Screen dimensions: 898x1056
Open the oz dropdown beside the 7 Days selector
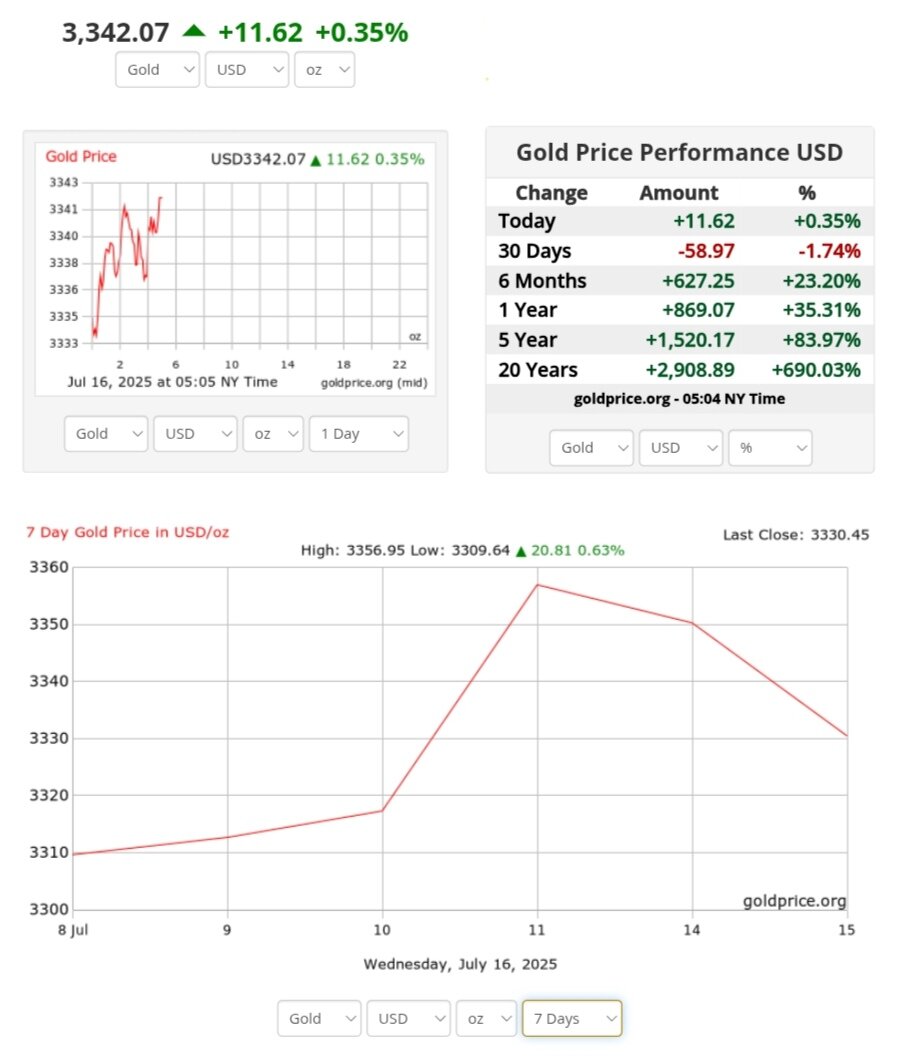(486, 1019)
